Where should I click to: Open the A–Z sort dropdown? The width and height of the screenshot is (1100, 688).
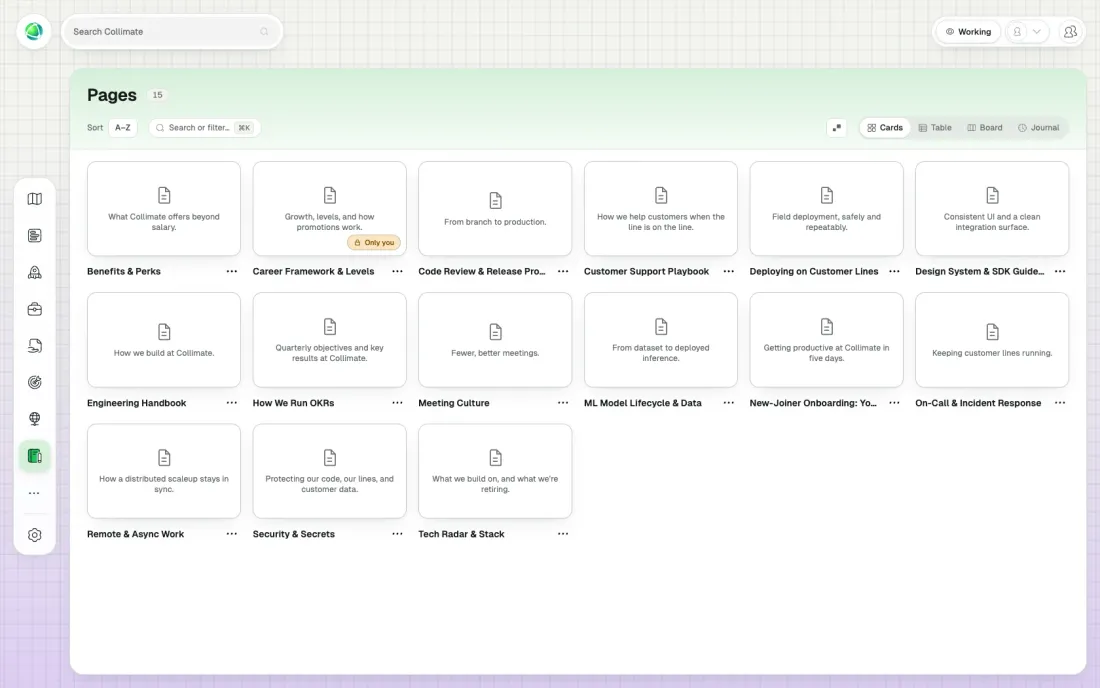tap(123, 128)
